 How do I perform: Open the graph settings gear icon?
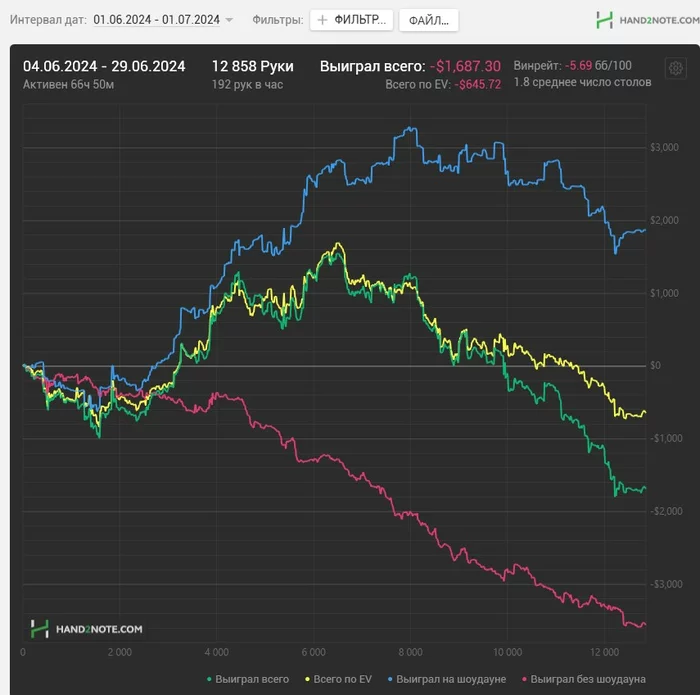pyautogui.click(x=676, y=69)
